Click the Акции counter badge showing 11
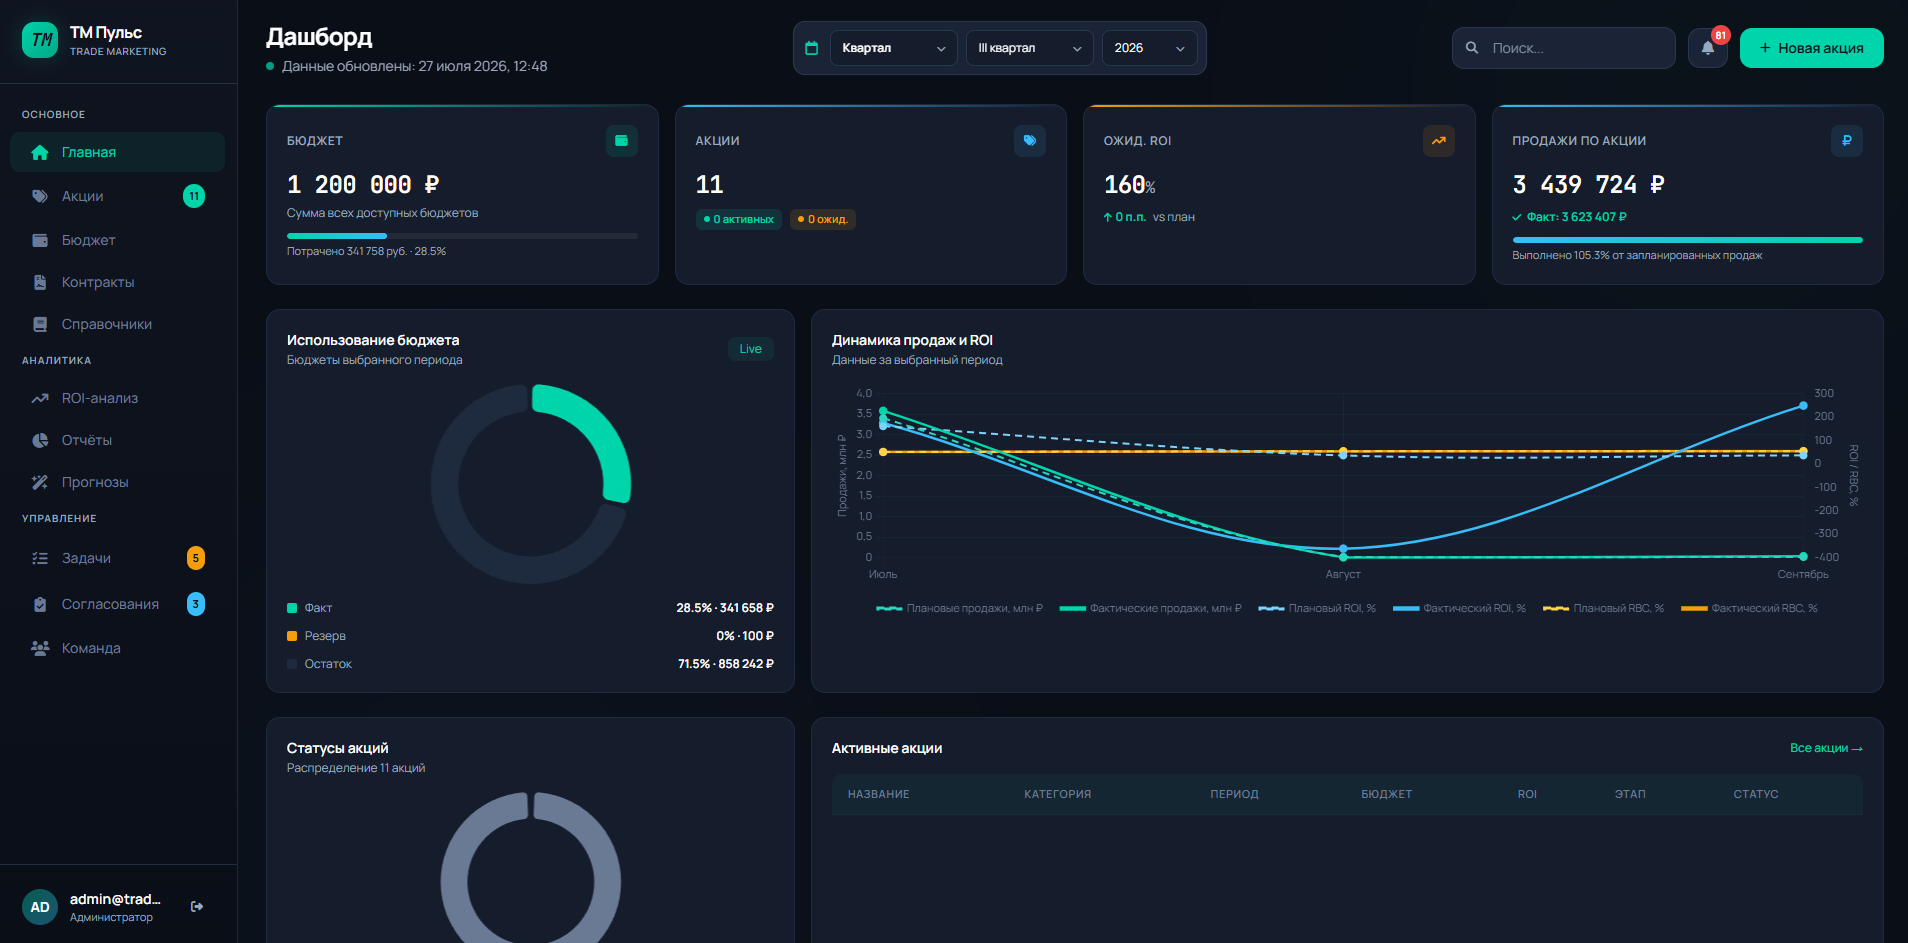This screenshot has height=943, width=1908. point(194,196)
